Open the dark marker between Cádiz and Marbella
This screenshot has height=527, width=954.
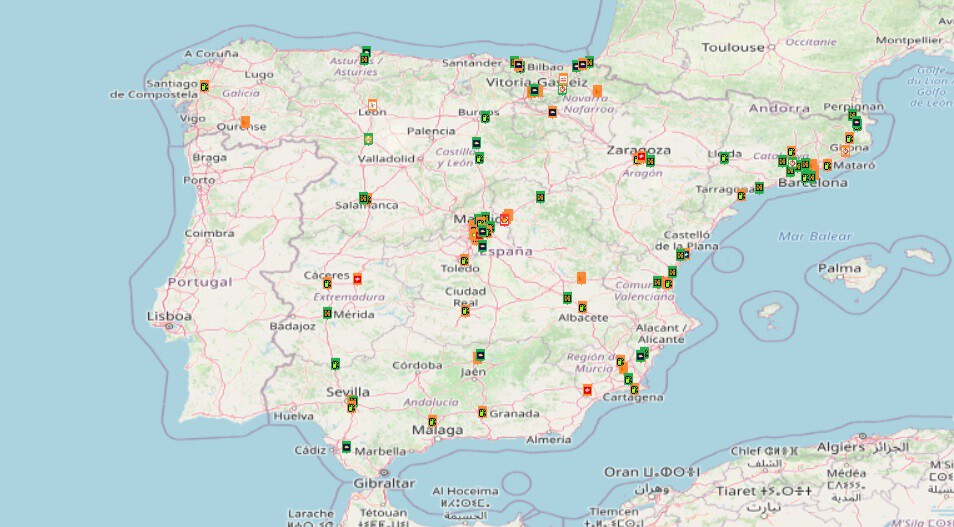[347, 446]
